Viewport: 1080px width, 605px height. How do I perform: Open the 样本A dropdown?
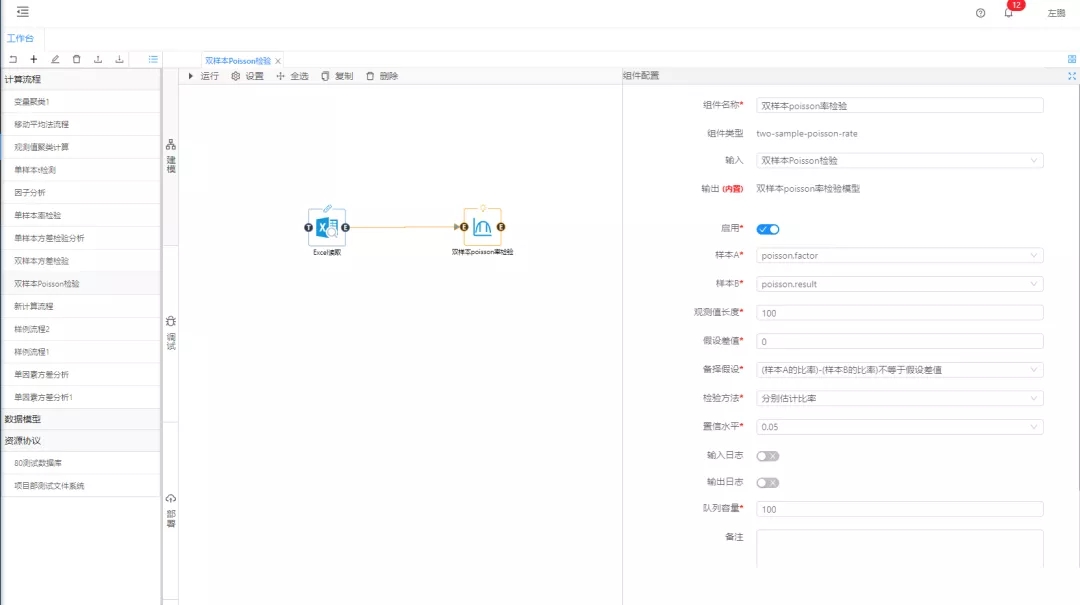(899, 256)
